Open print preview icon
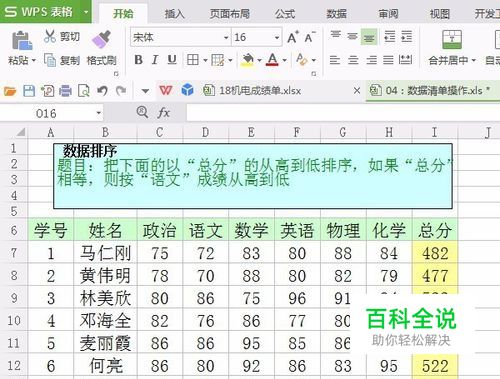 (83, 91)
